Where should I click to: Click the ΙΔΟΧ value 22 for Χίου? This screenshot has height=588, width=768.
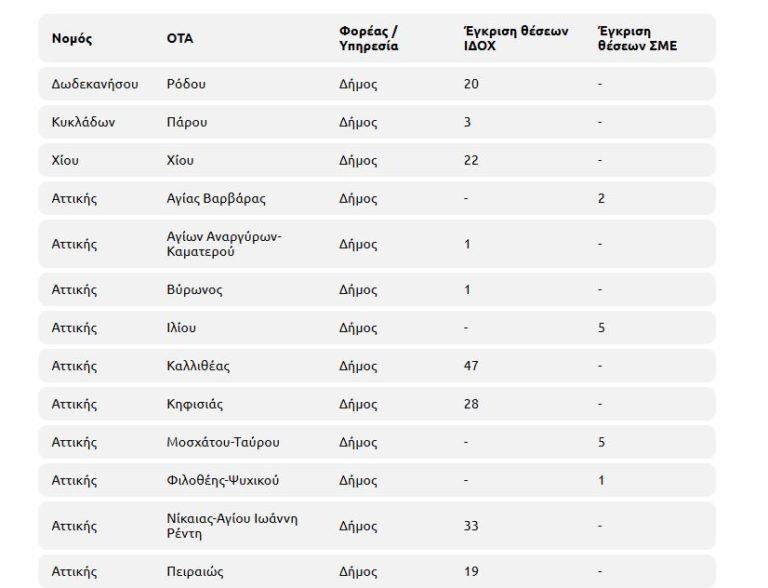click(x=471, y=160)
